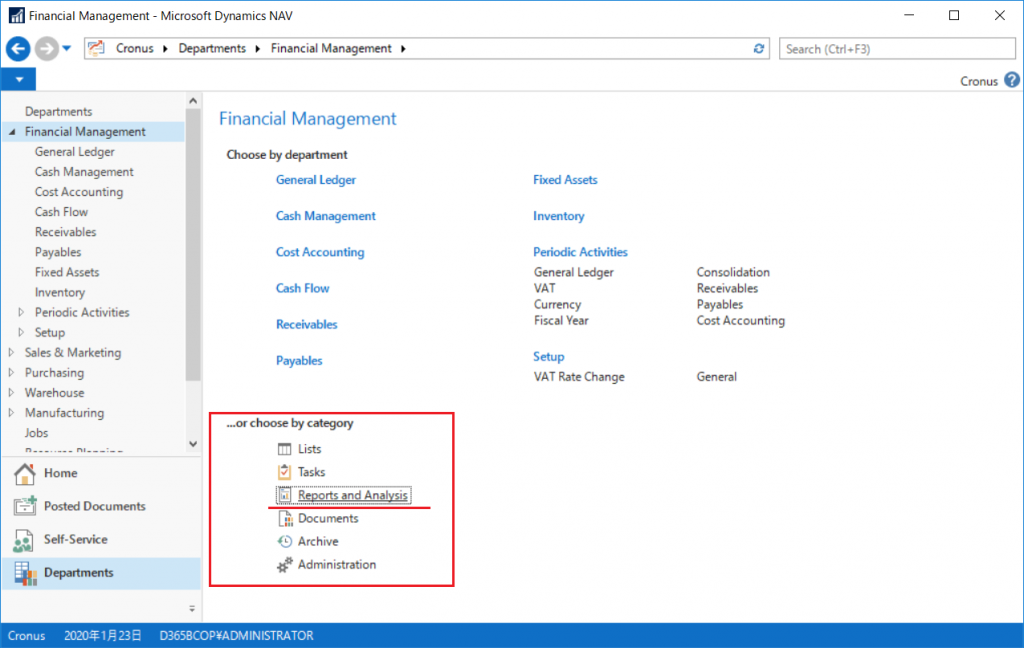Open the Inventory department link
This screenshot has height=648, width=1024.
[x=558, y=216]
